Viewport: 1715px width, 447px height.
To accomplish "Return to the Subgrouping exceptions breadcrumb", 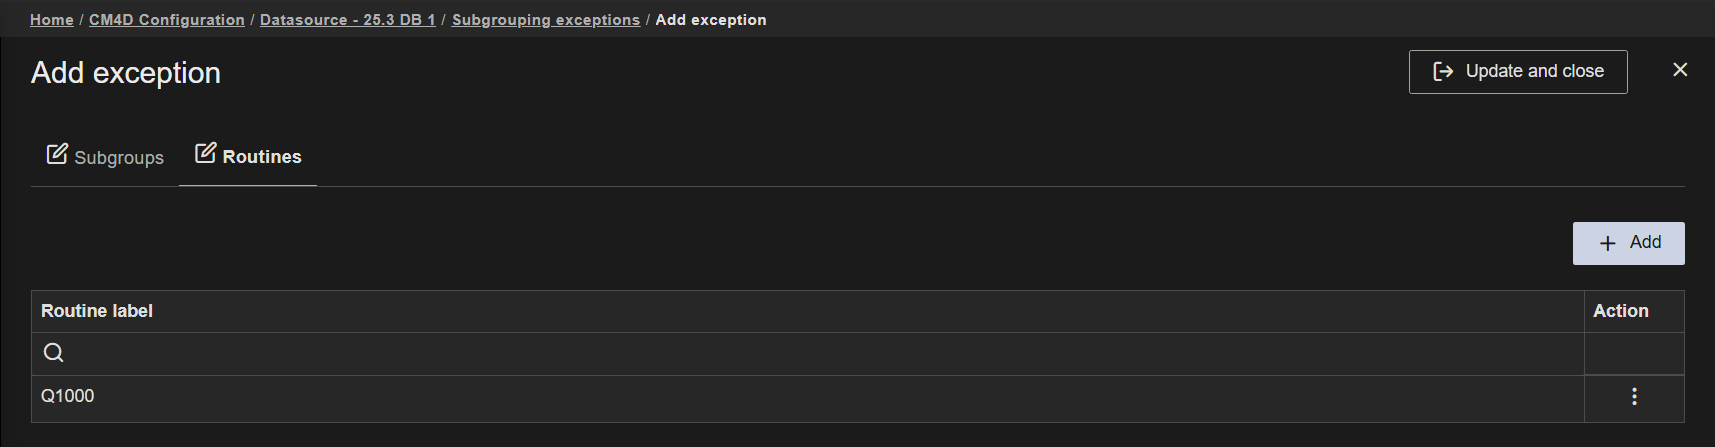I will [546, 20].
